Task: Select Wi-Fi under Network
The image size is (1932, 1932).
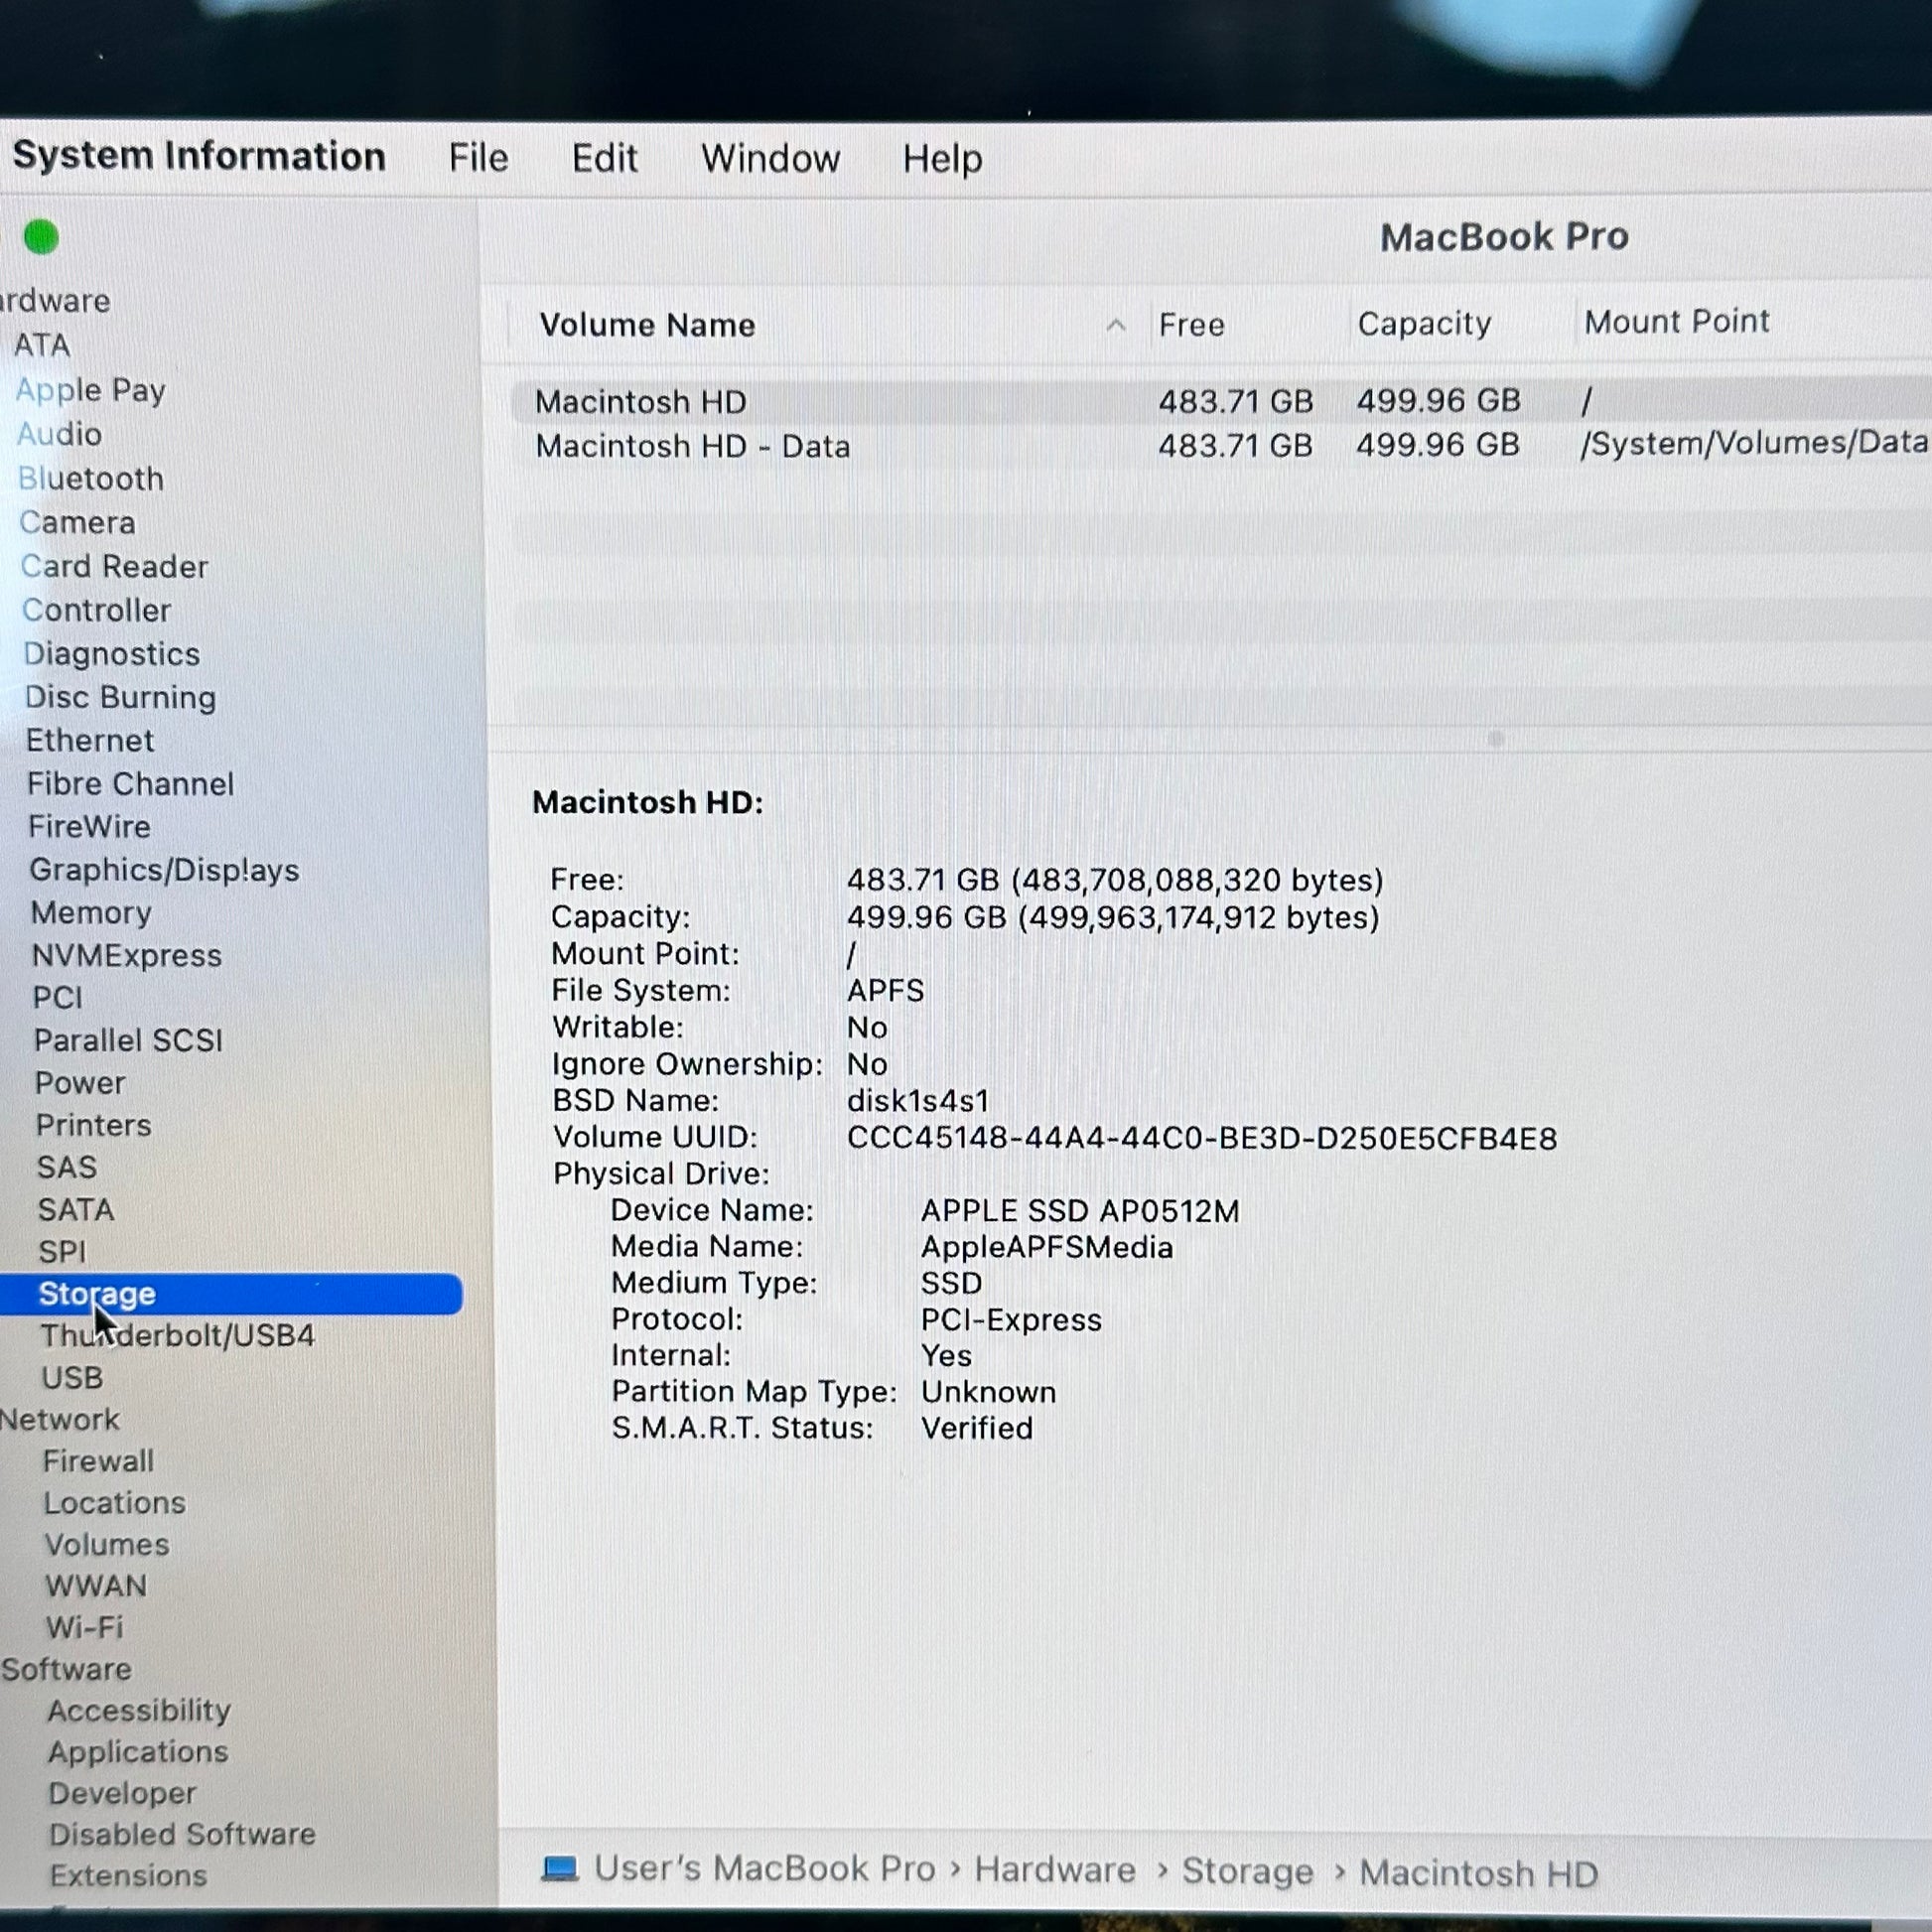Action: point(85,1627)
